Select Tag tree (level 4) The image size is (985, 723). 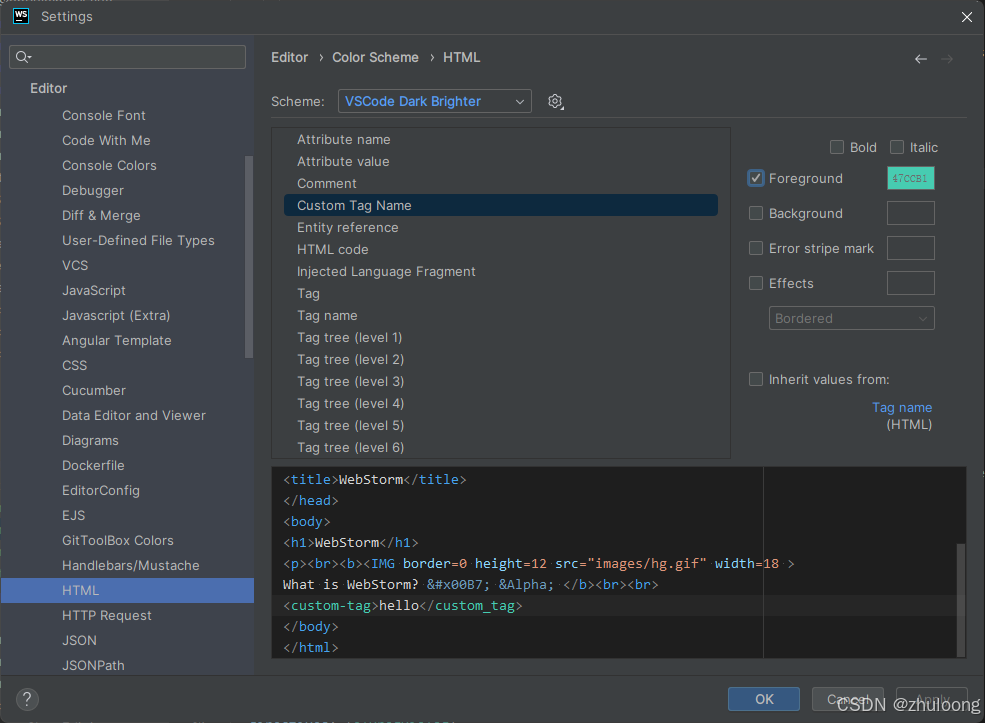pos(501,403)
